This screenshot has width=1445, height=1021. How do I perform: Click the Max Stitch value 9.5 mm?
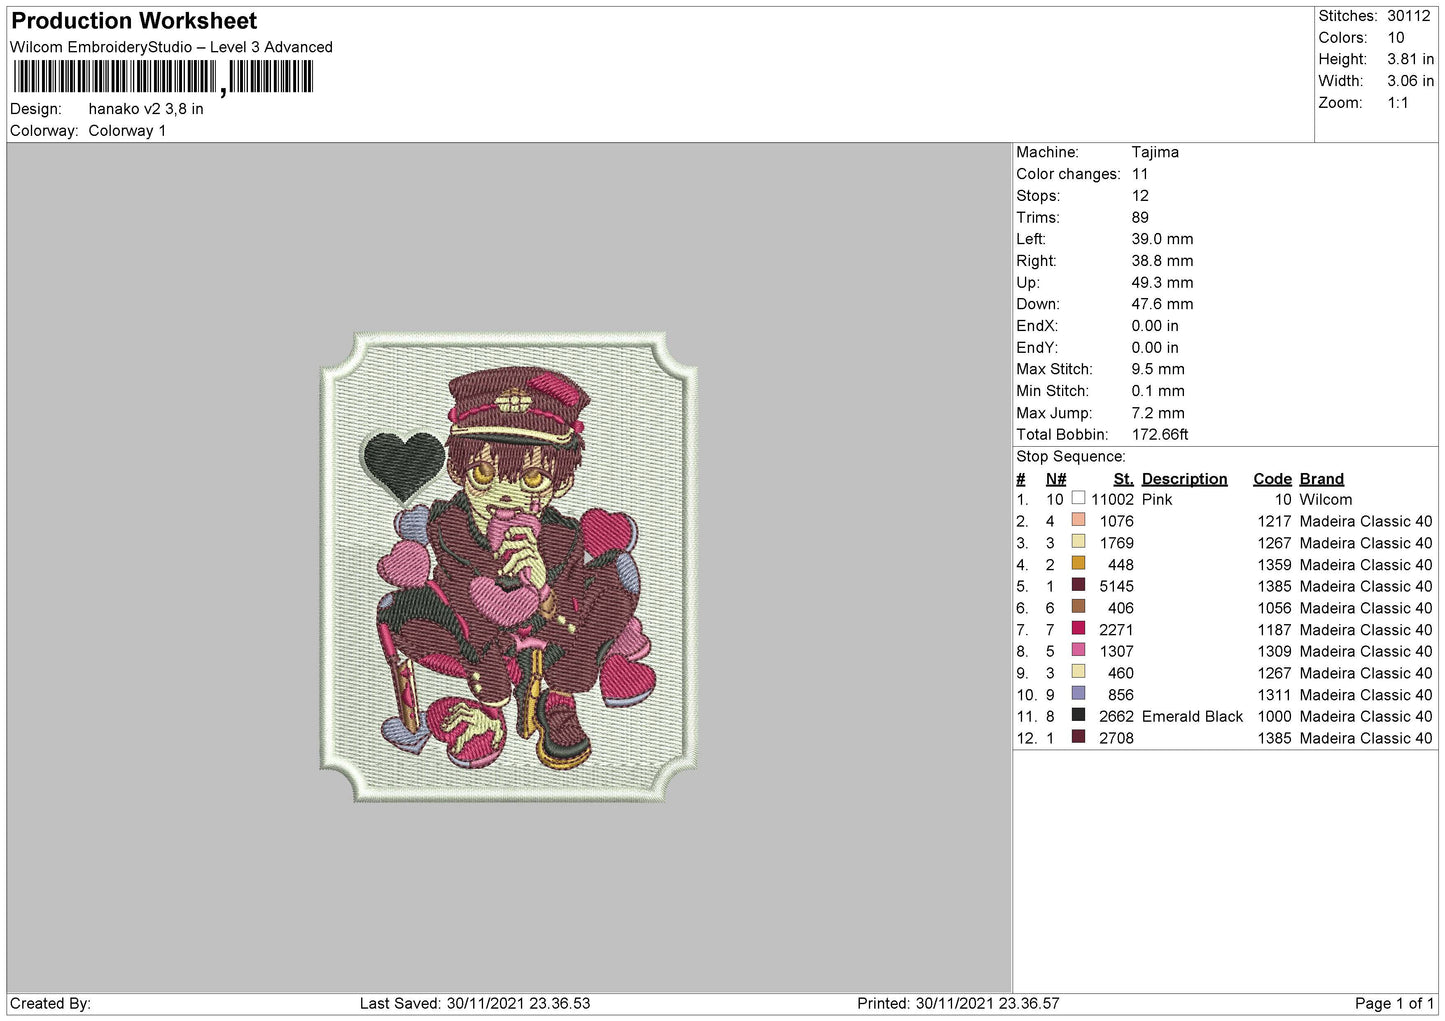(1158, 369)
